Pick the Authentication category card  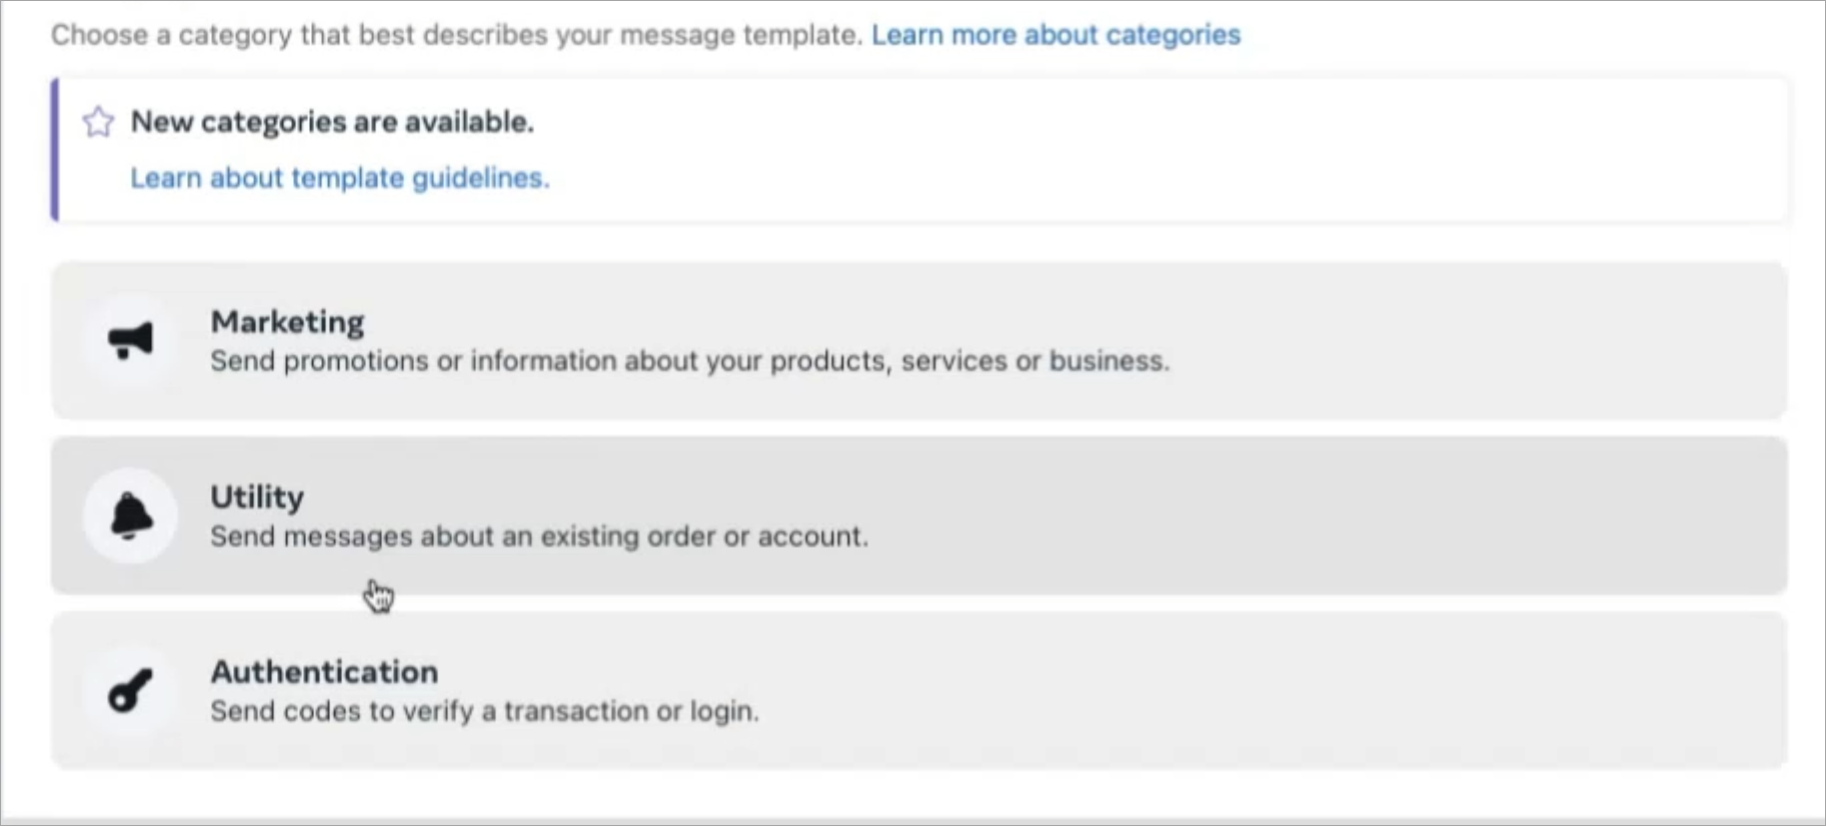(919, 690)
